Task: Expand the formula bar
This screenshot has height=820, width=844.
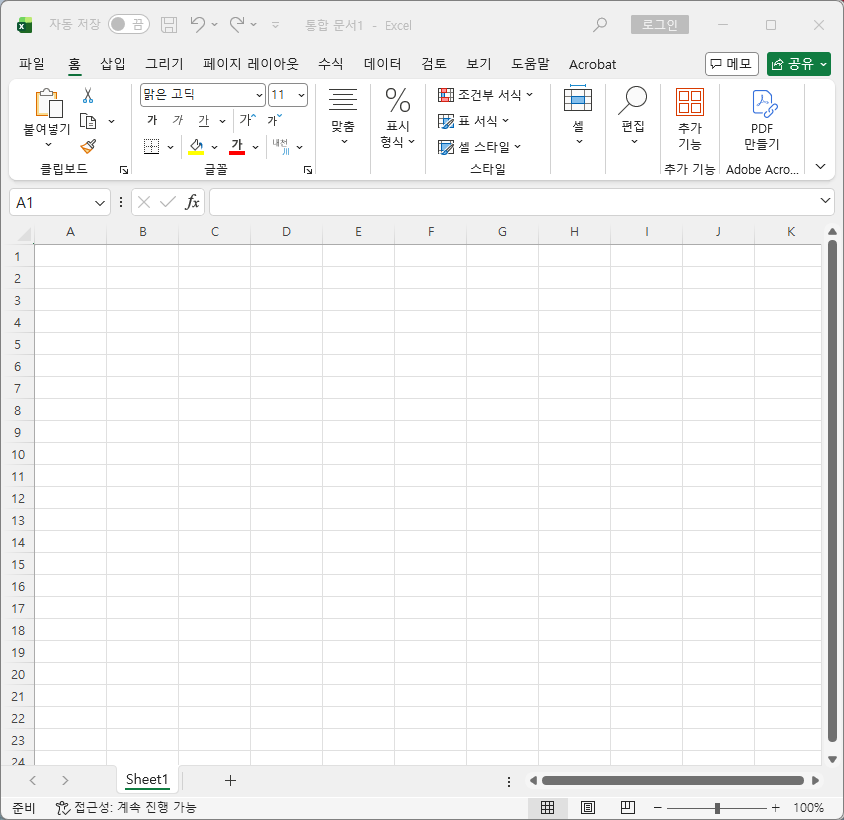Action: [x=825, y=201]
